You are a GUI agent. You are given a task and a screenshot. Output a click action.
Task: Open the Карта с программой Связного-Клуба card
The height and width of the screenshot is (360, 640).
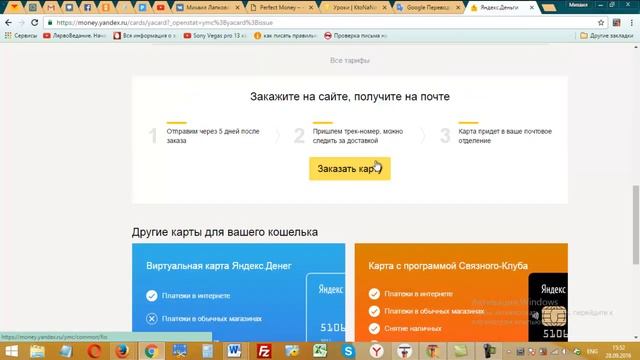coord(461,292)
